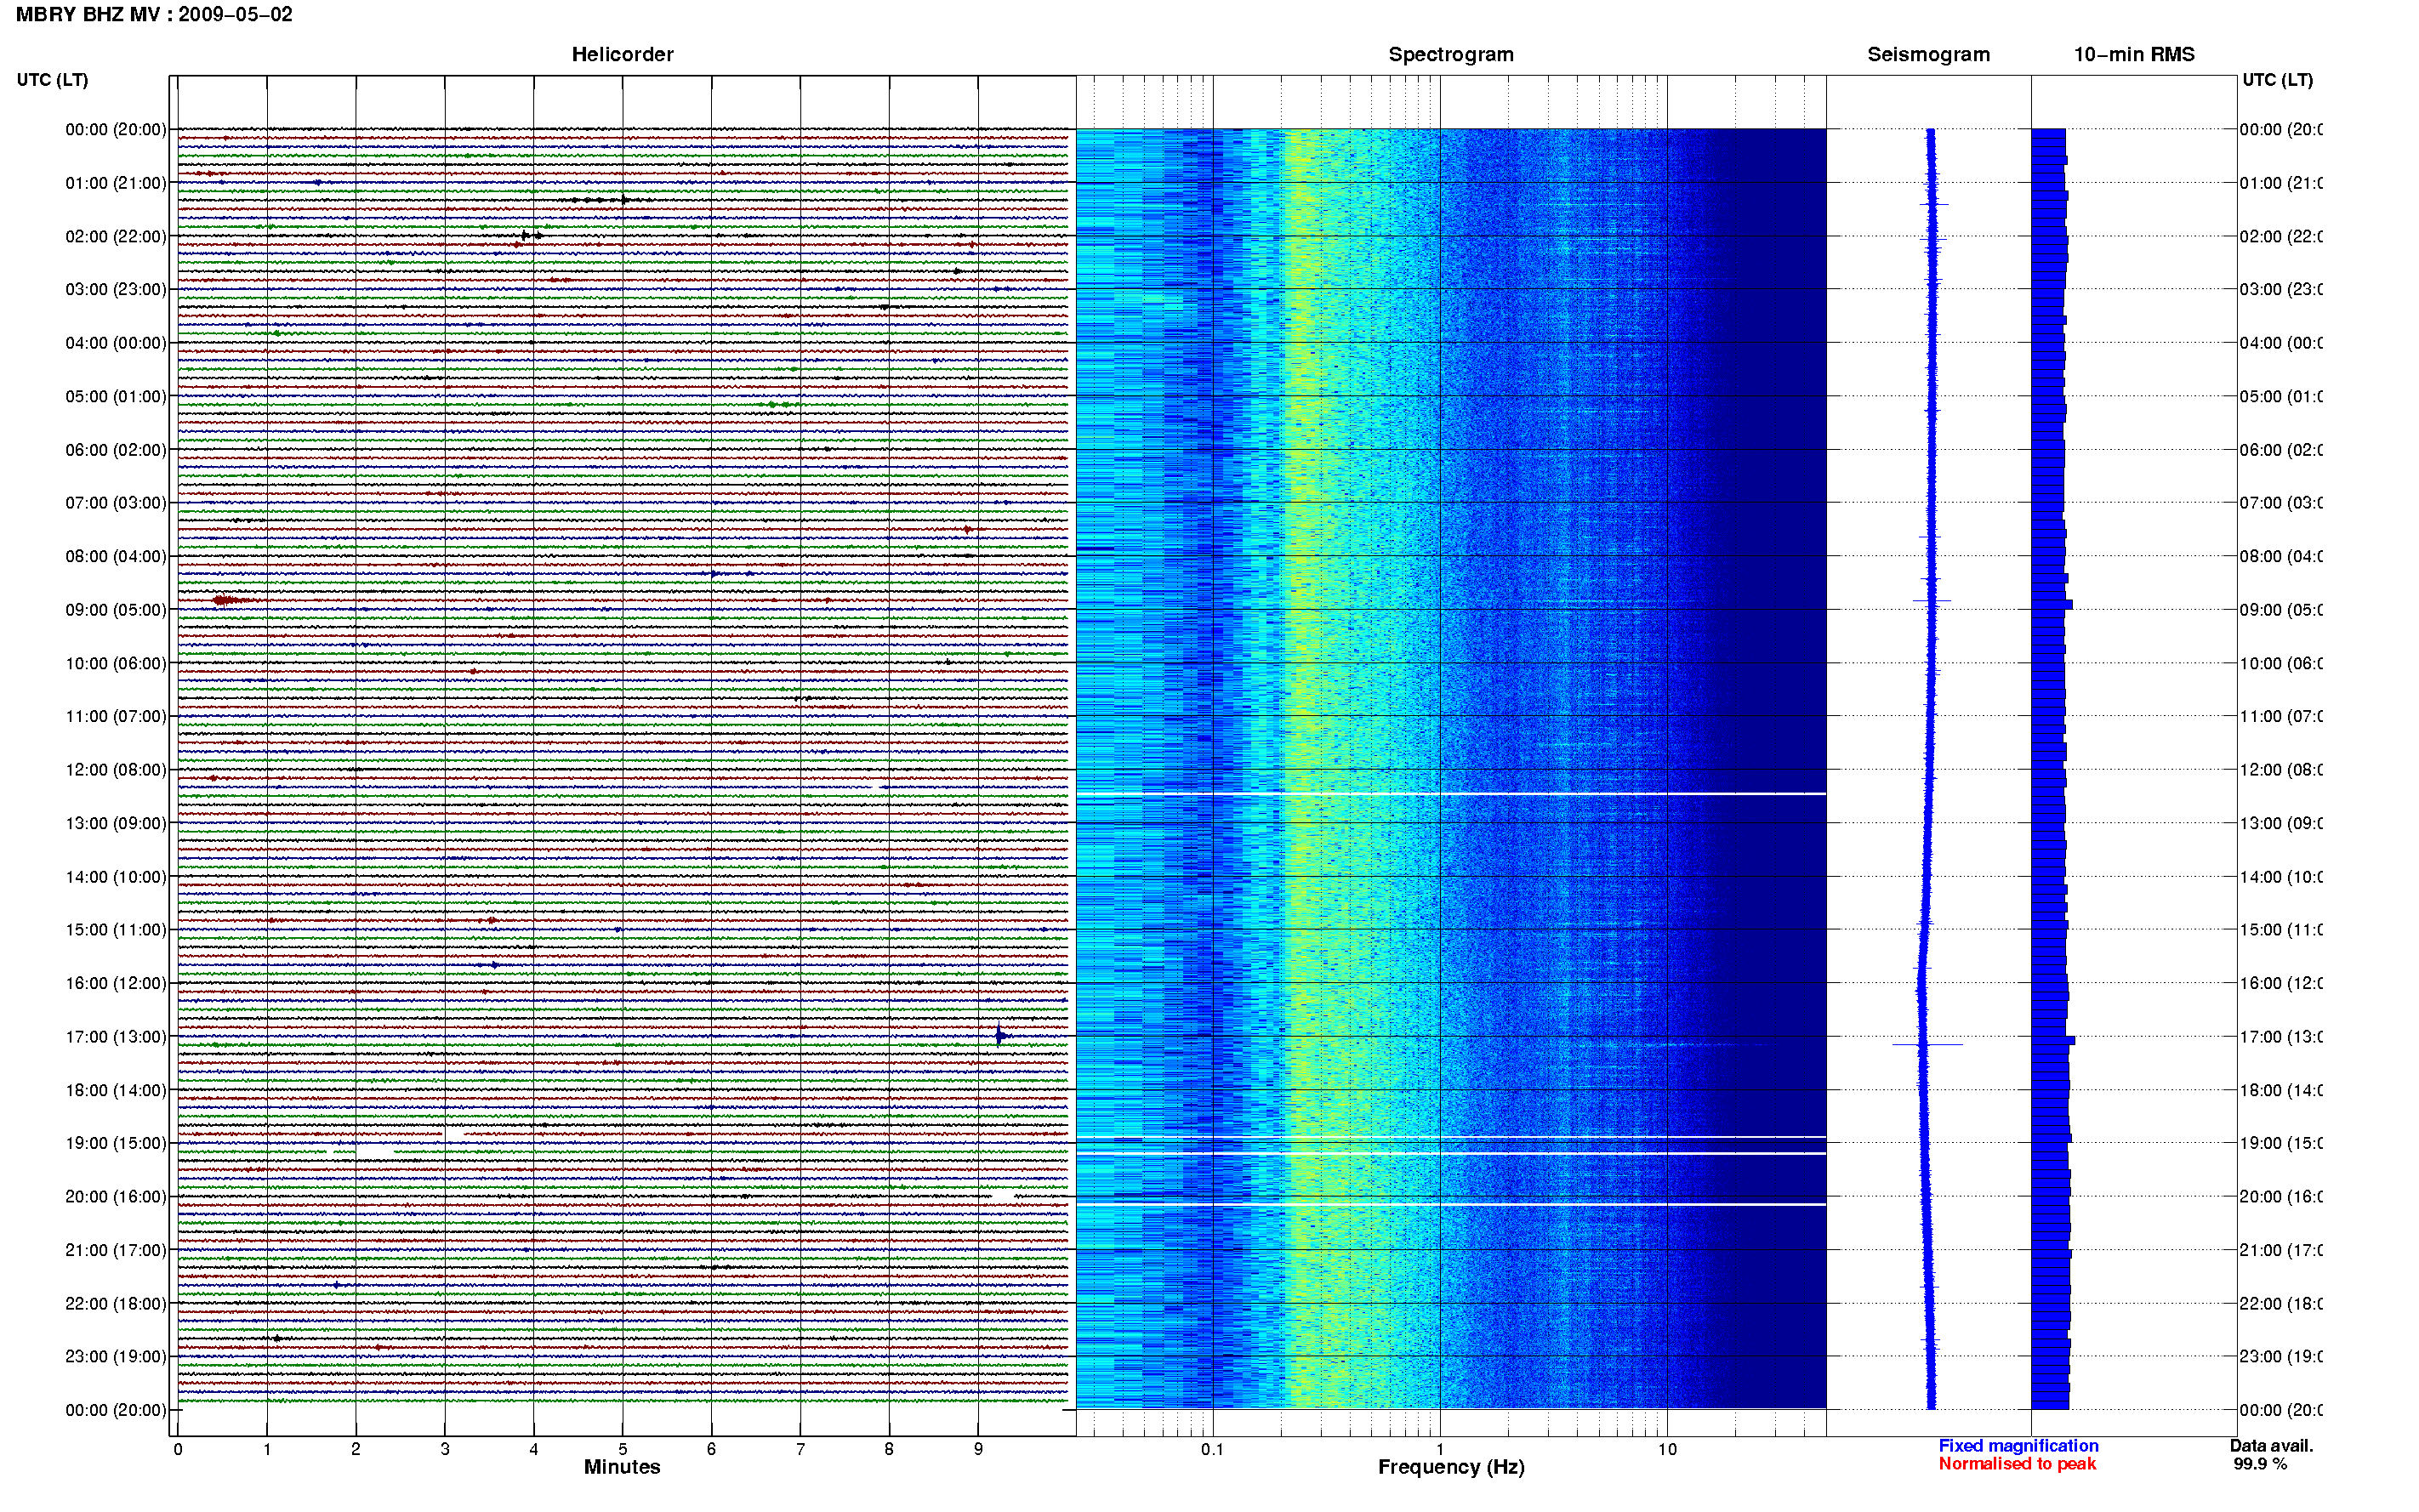Click Minutes axis tick label "9"

978,1449
